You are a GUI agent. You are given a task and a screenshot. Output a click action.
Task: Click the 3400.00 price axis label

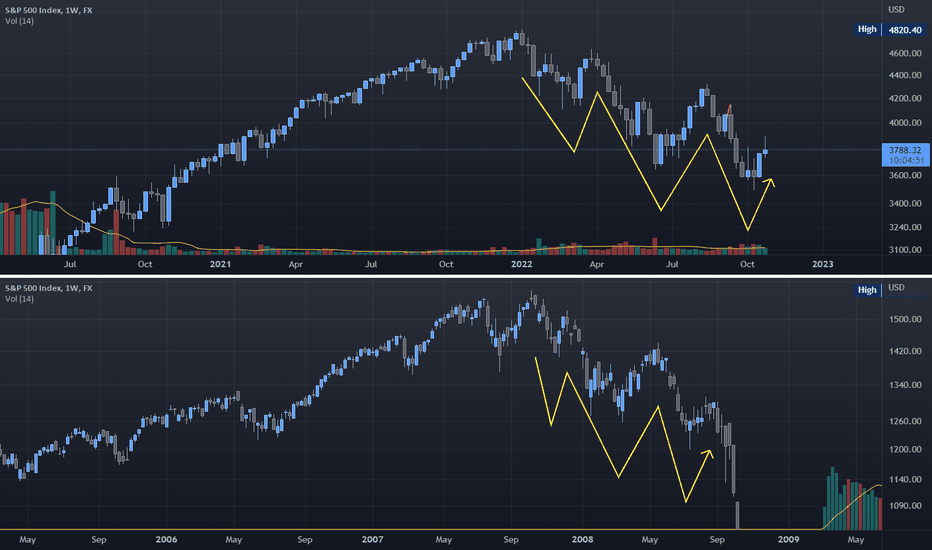tap(905, 203)
